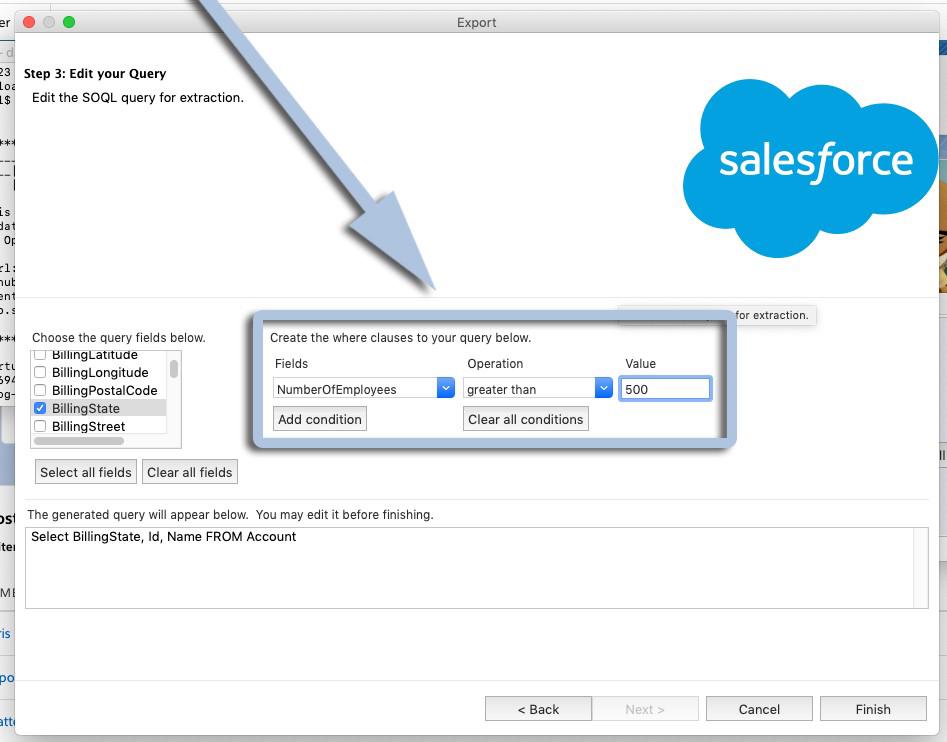
Task: Click the red close window button
Action: tap(29, 22)
